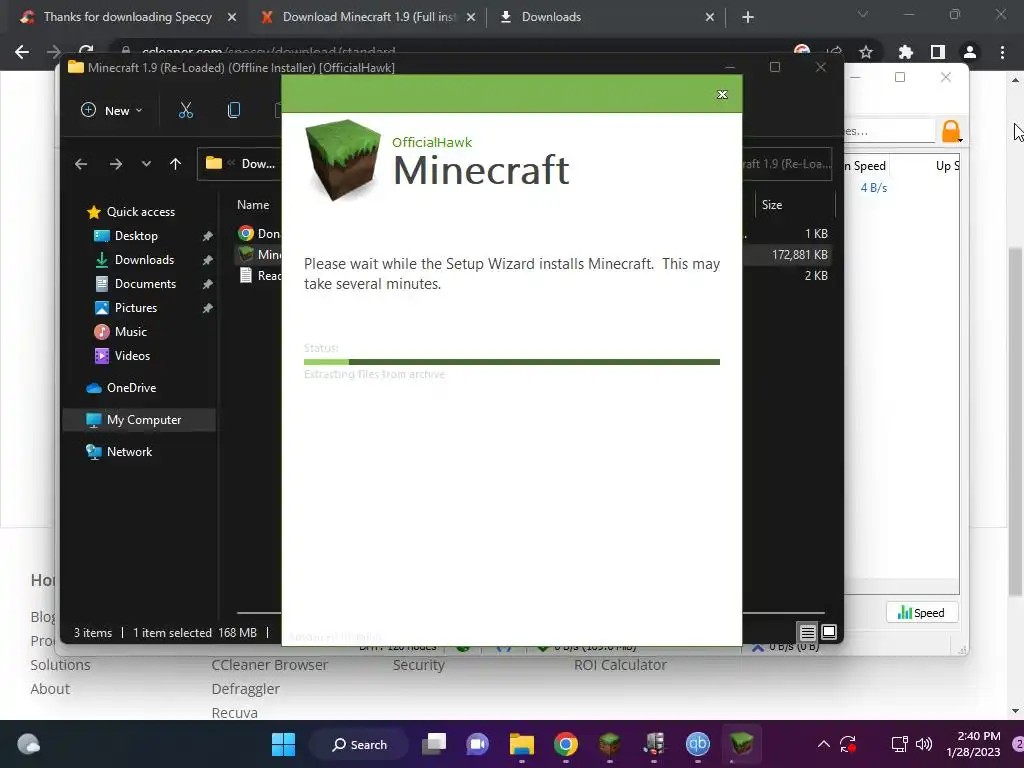Open Desktop in the sidebar
1024x768 pixels.
pyautogui.click(x=136, y=236)
